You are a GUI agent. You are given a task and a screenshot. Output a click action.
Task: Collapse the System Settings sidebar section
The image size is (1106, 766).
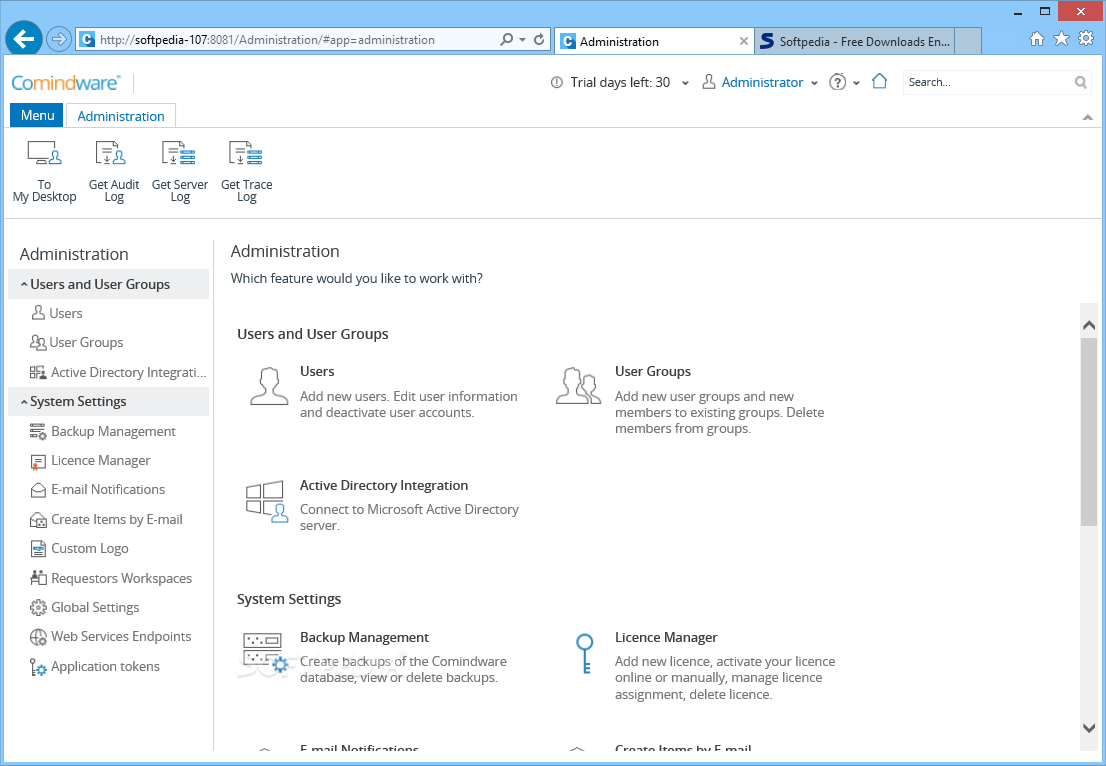coord(24,402)
